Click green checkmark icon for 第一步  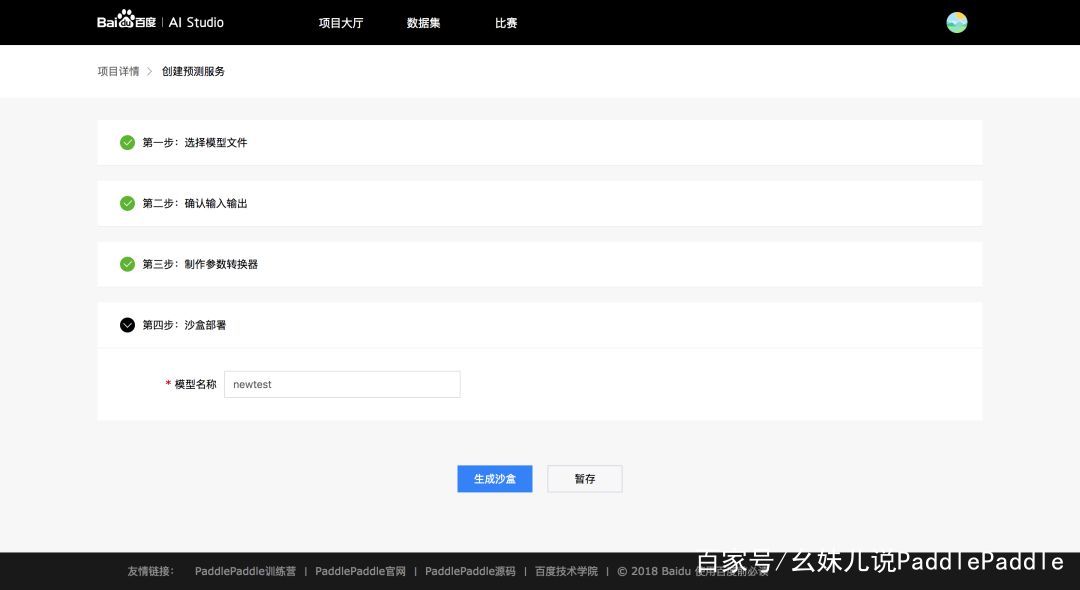(127, 142)
